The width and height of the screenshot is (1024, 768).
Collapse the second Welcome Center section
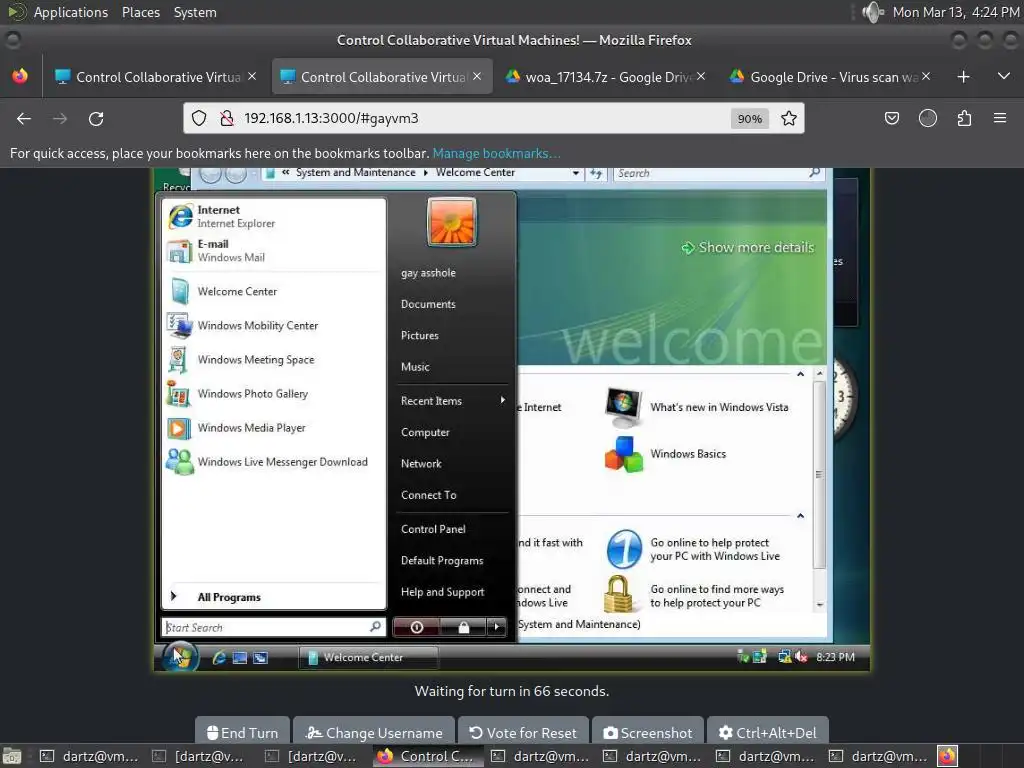tap(800, 516)
